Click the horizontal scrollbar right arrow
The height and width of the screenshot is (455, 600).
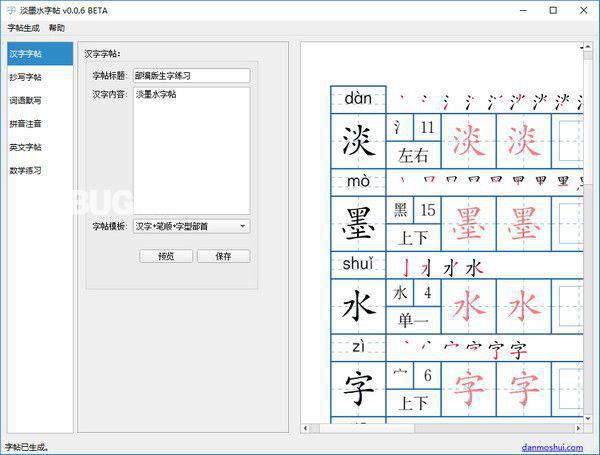click(579, 428)
